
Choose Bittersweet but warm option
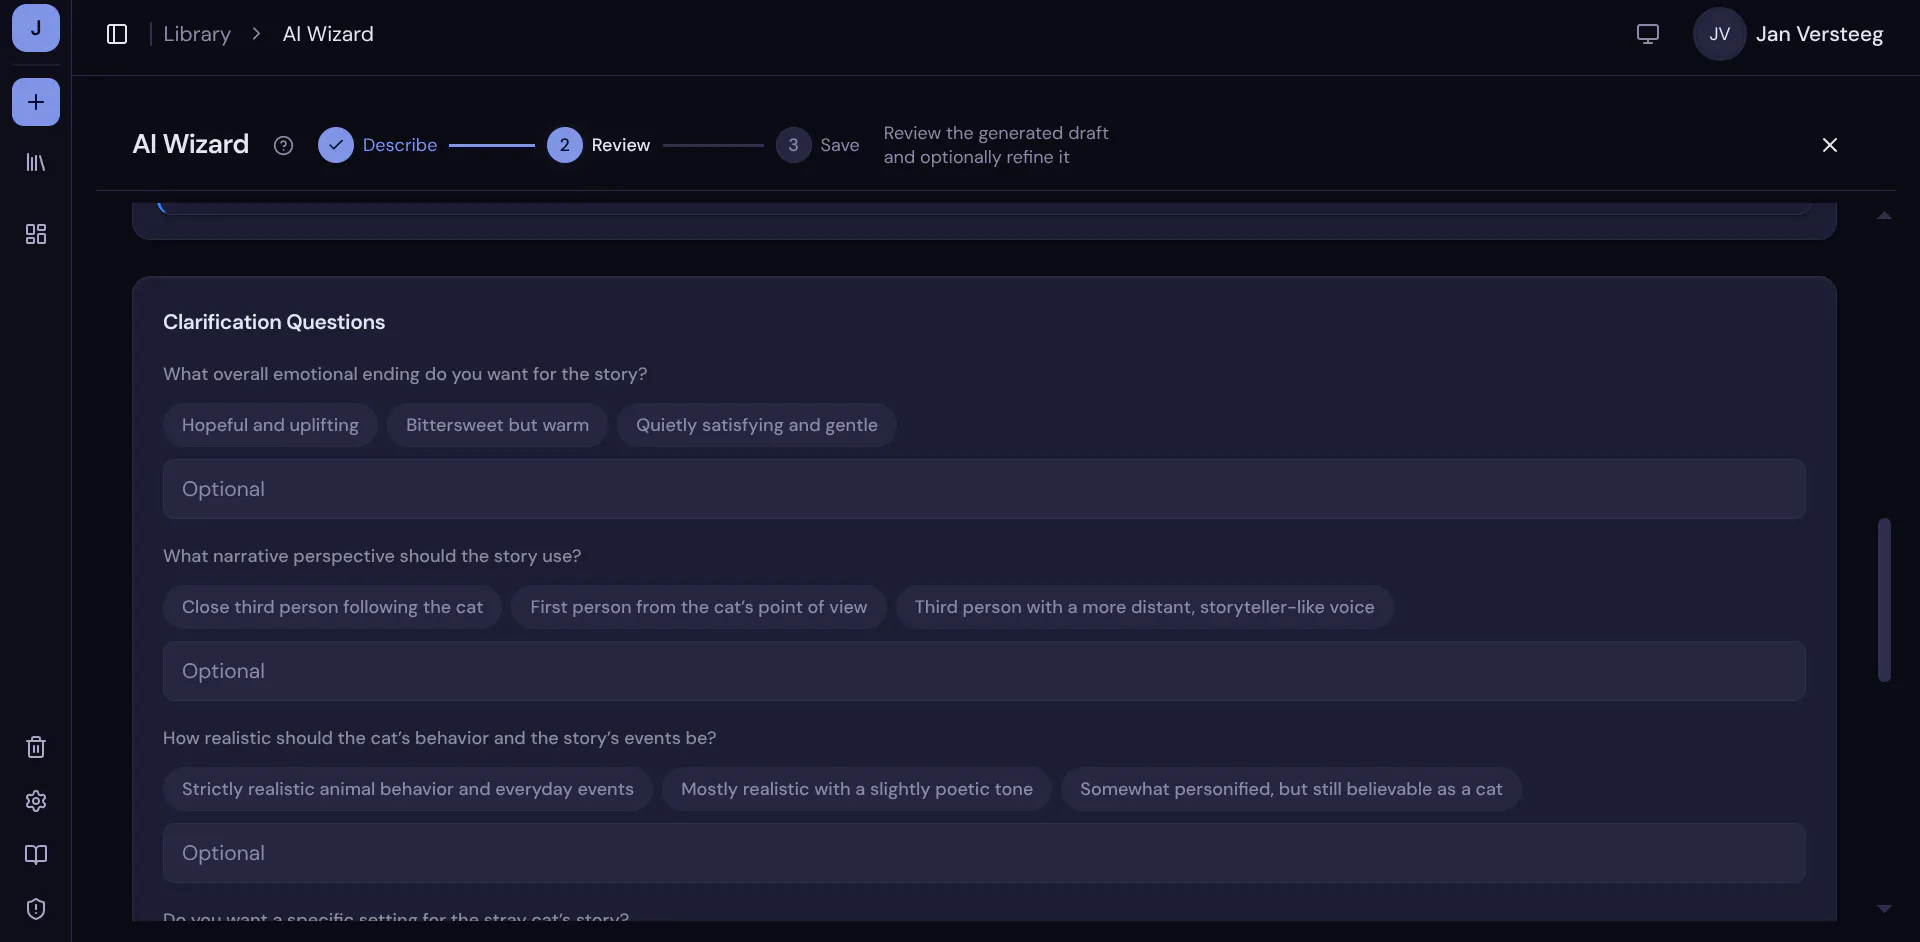point(497,425)
